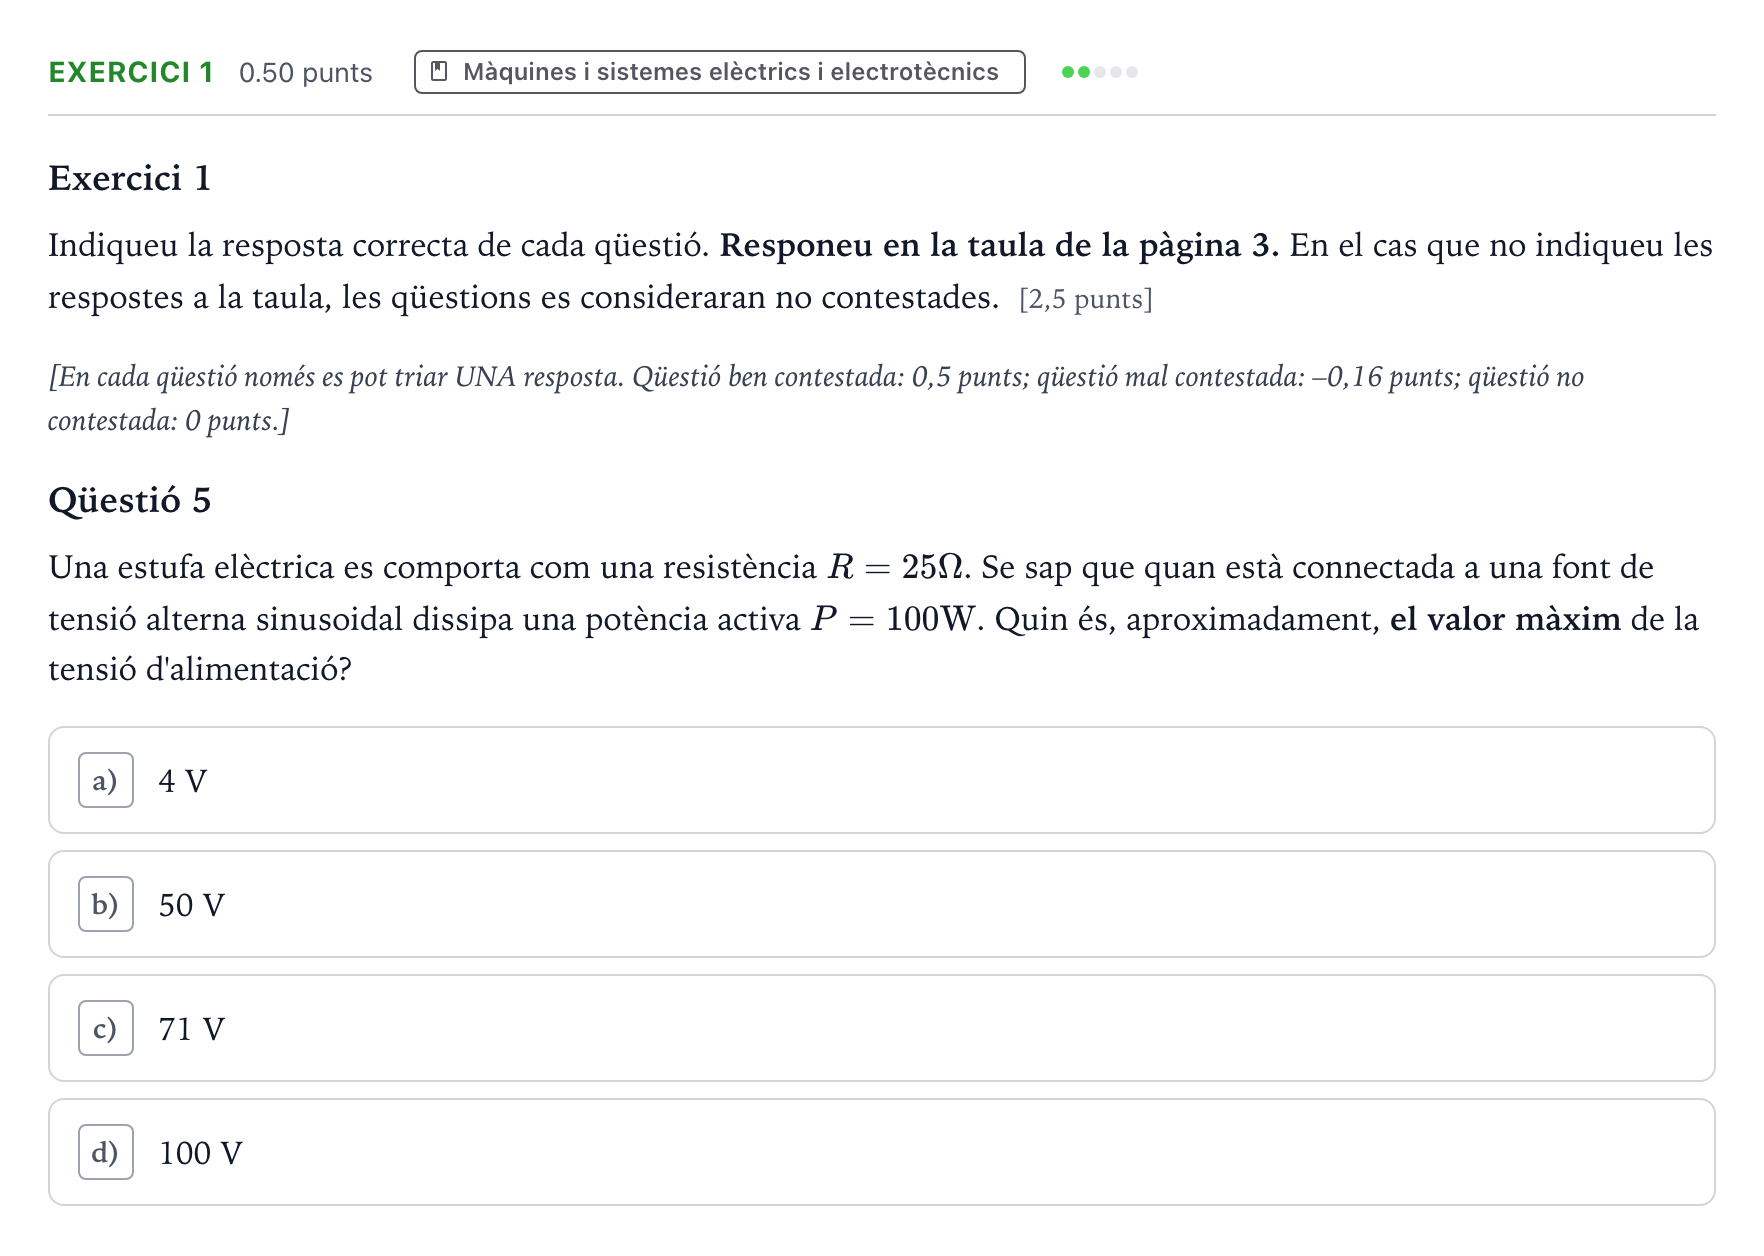Click the bold text 'el valor màxim'
Image resolution: width=1764 pixels, height=1256 pixels.
[1505, 619]
